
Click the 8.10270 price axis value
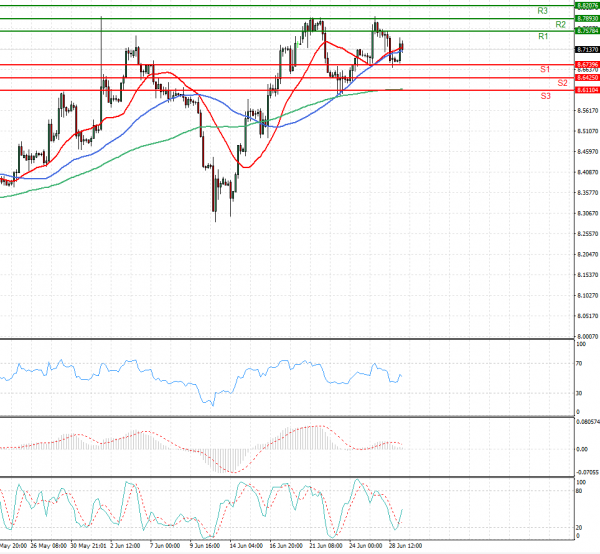tap(587, 295)
